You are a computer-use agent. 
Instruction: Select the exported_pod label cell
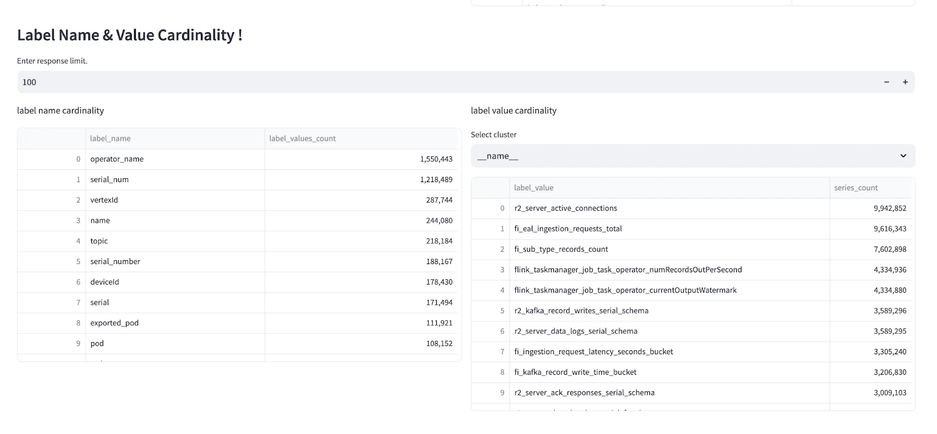pyautogui.click(x=174, y=323)
